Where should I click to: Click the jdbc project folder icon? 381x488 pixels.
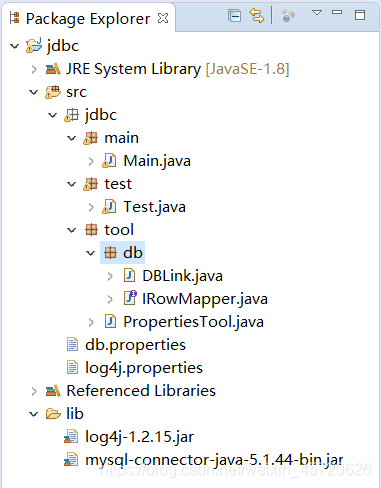coord(34,45)
